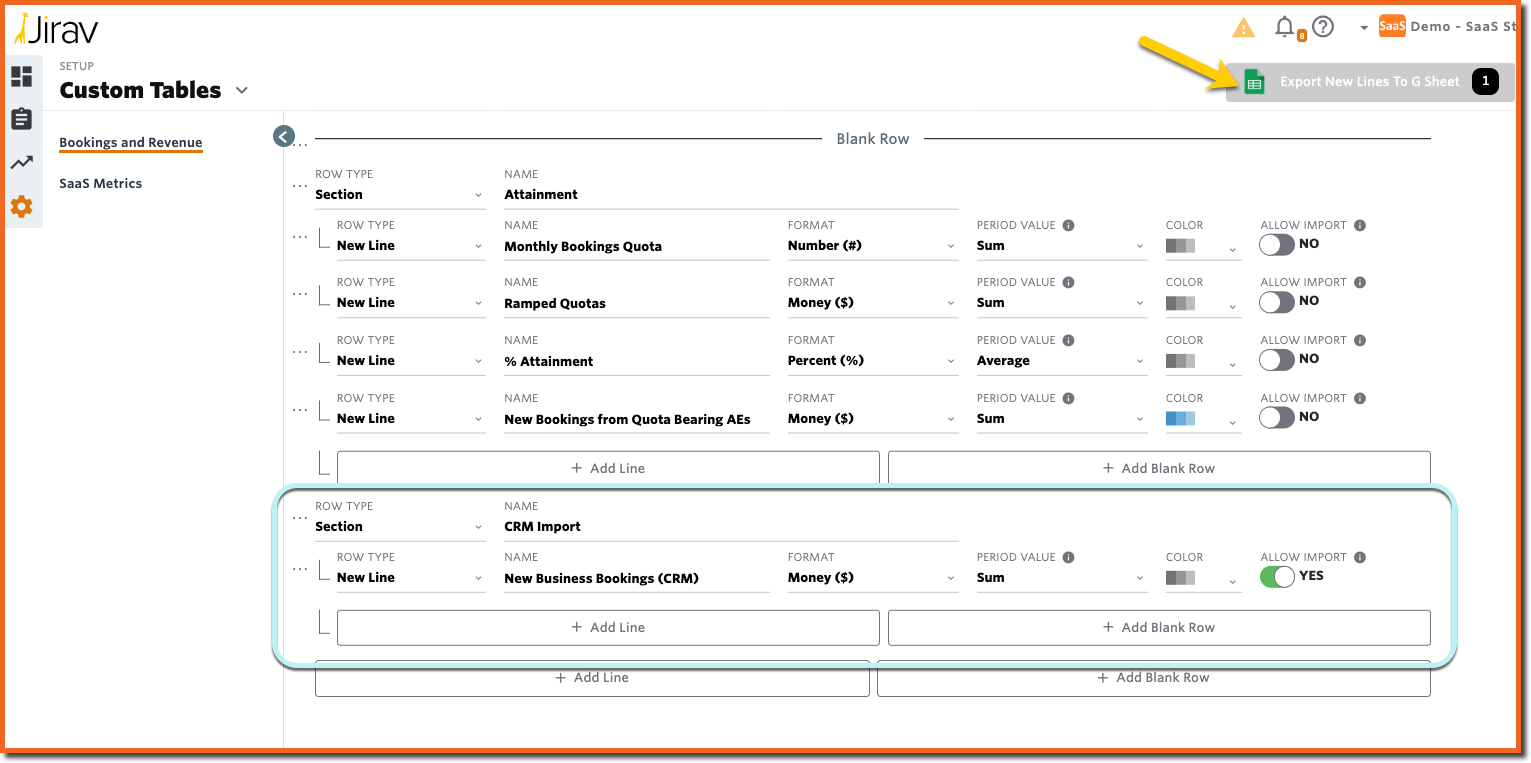Click Add Line under CRM Import section

click(608, 627)
